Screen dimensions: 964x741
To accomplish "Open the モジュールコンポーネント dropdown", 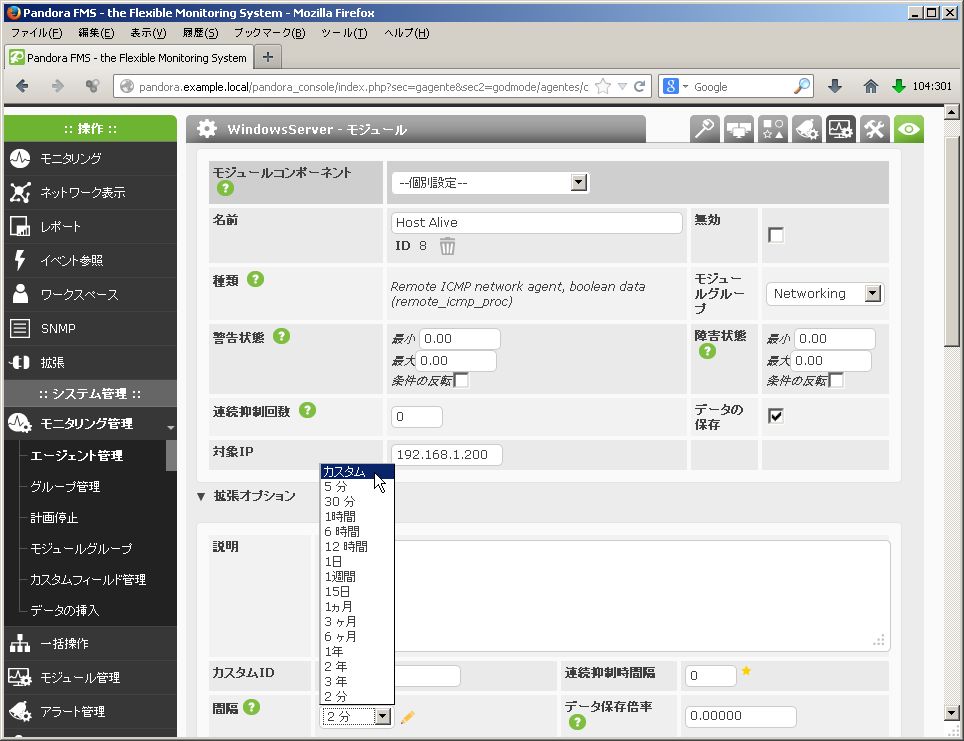I will 491,183.
